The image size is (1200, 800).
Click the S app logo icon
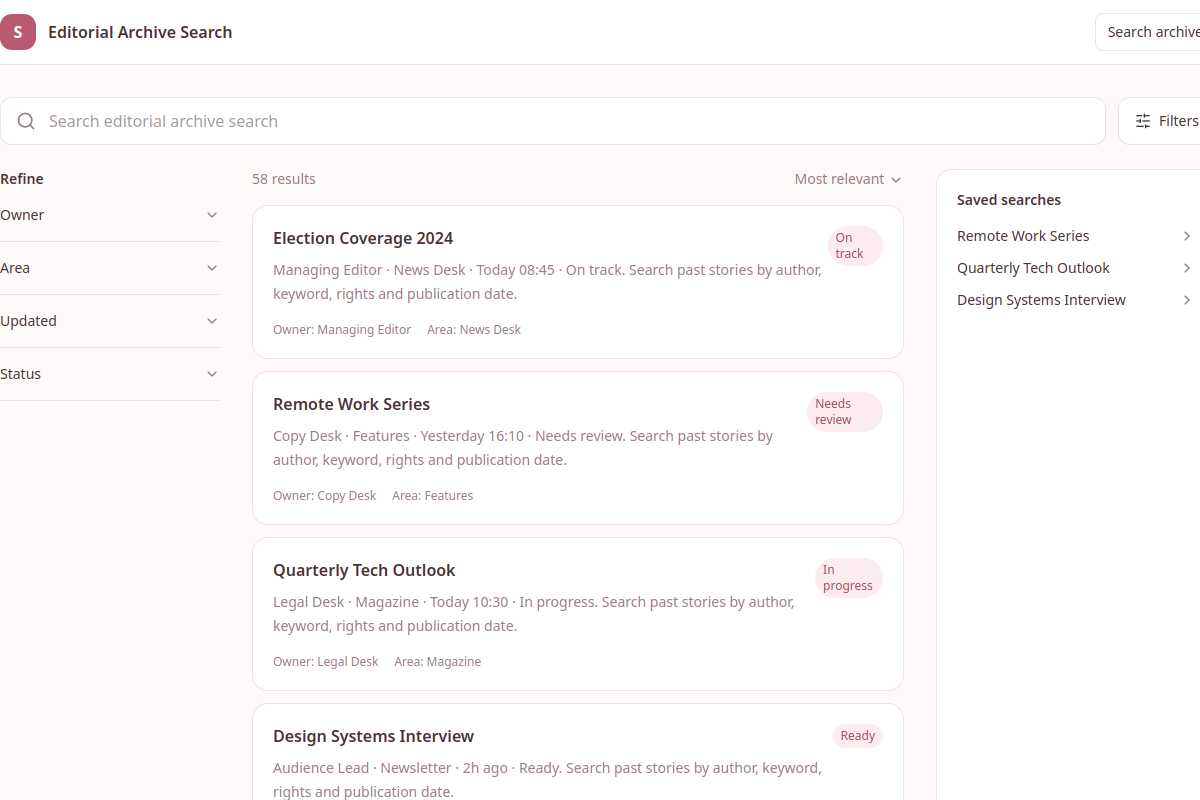tap(18, 32)
